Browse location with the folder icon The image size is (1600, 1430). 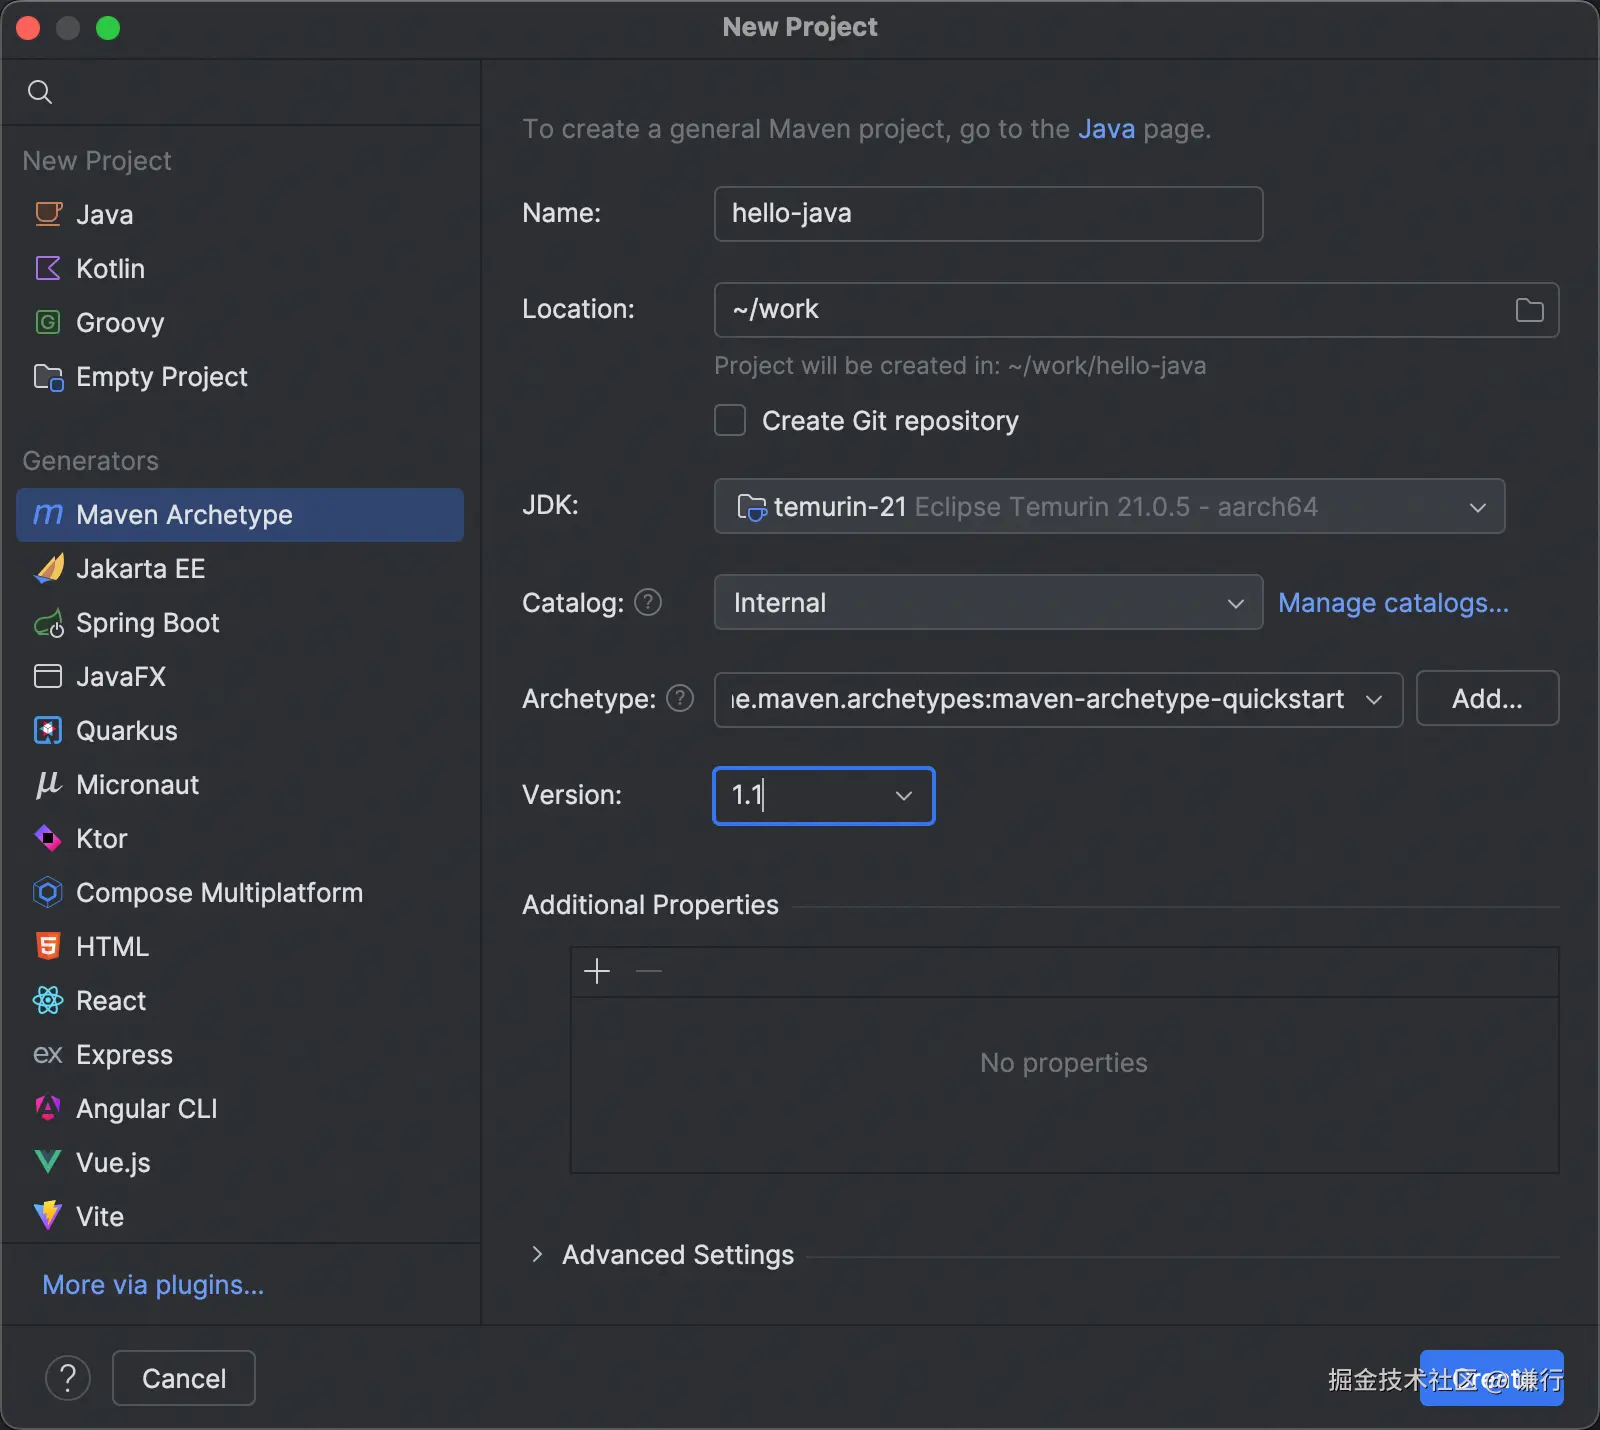(1529, 310)
